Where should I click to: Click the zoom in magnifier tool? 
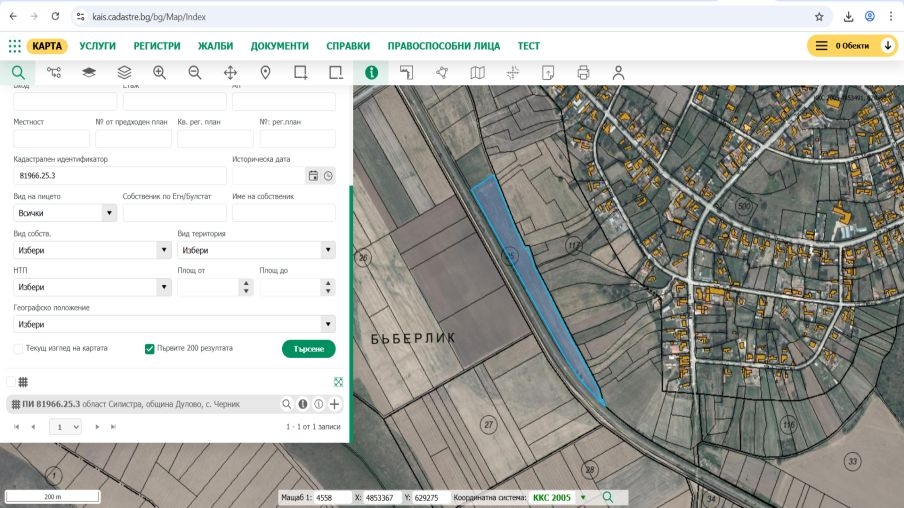click(160, 72)
